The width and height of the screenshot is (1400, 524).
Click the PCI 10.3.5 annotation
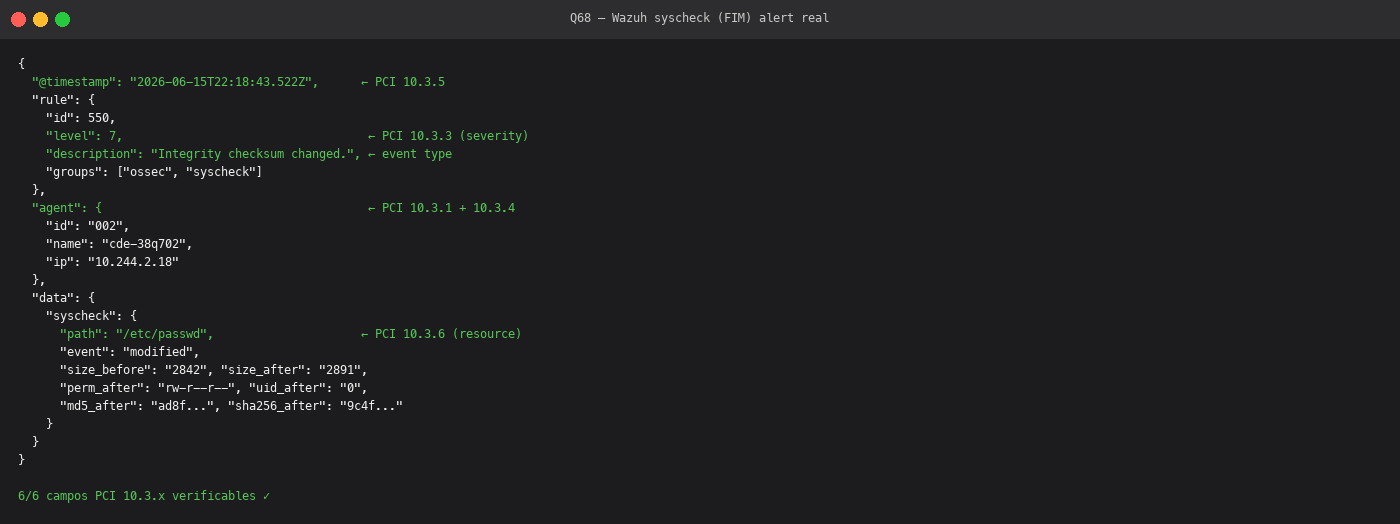(x=403, y=82)
